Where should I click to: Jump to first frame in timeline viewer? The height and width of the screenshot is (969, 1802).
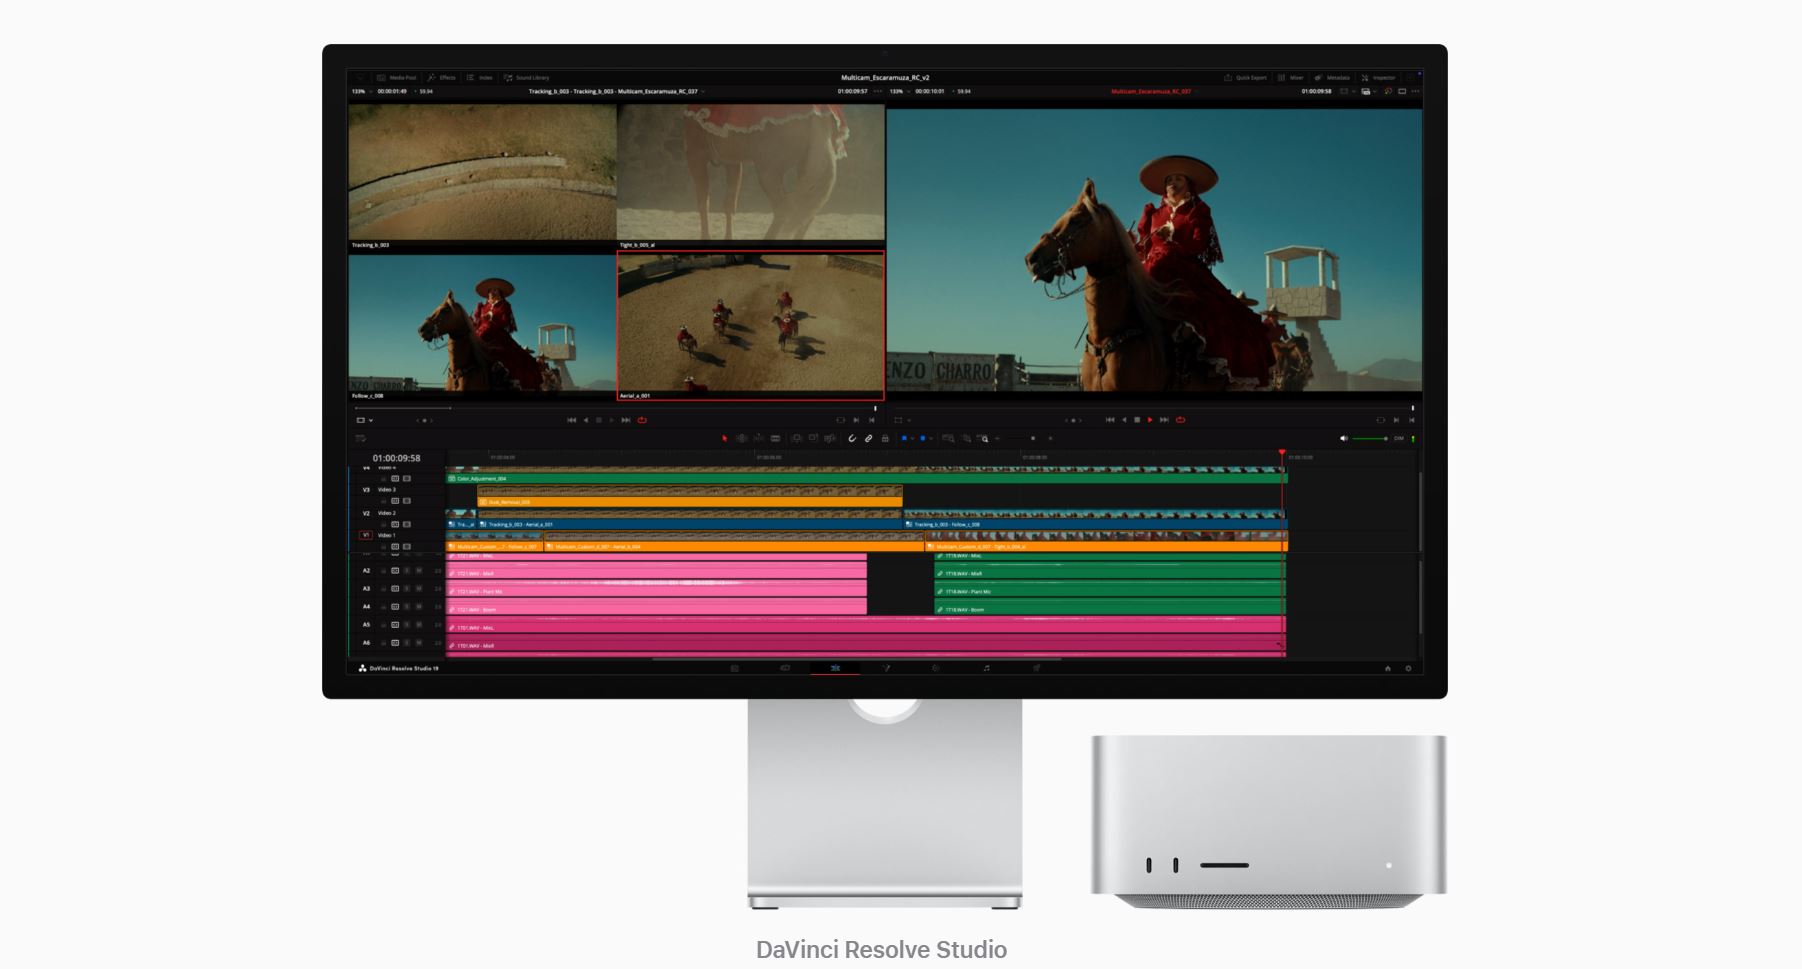pos(1110,420)
